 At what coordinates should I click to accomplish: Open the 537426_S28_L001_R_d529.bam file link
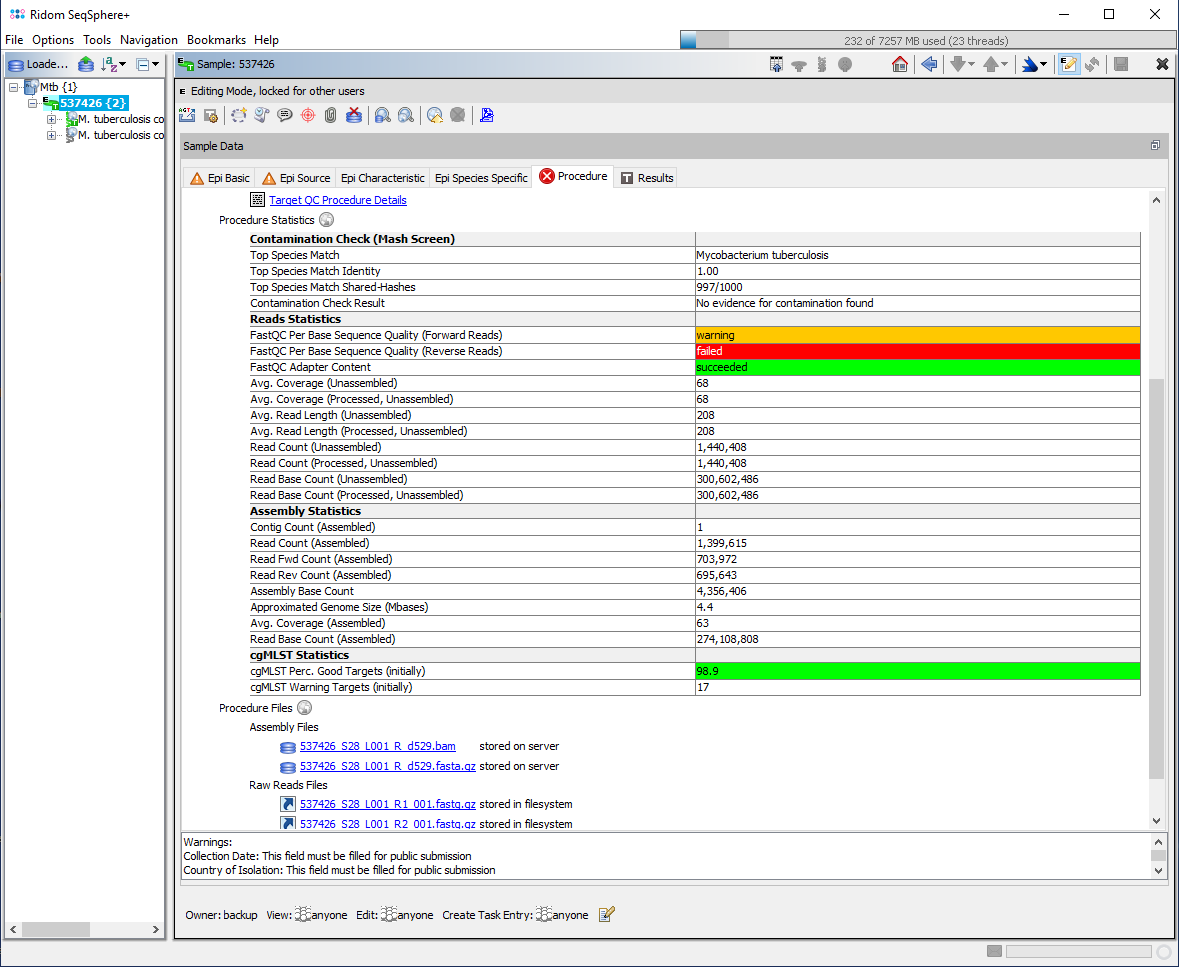(377, 746)
